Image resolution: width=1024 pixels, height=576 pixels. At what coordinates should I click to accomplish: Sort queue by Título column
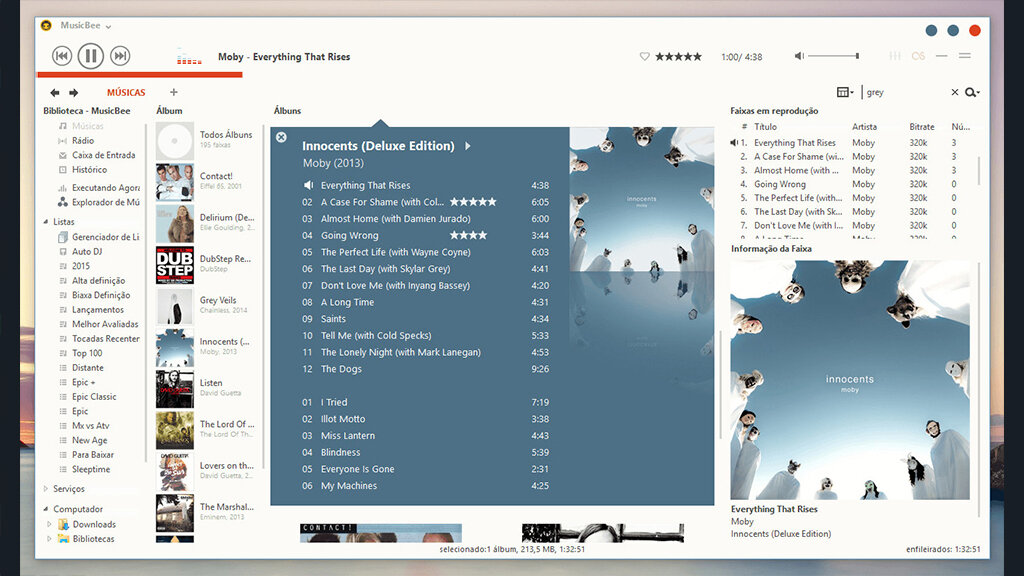[x=765, y=127]
